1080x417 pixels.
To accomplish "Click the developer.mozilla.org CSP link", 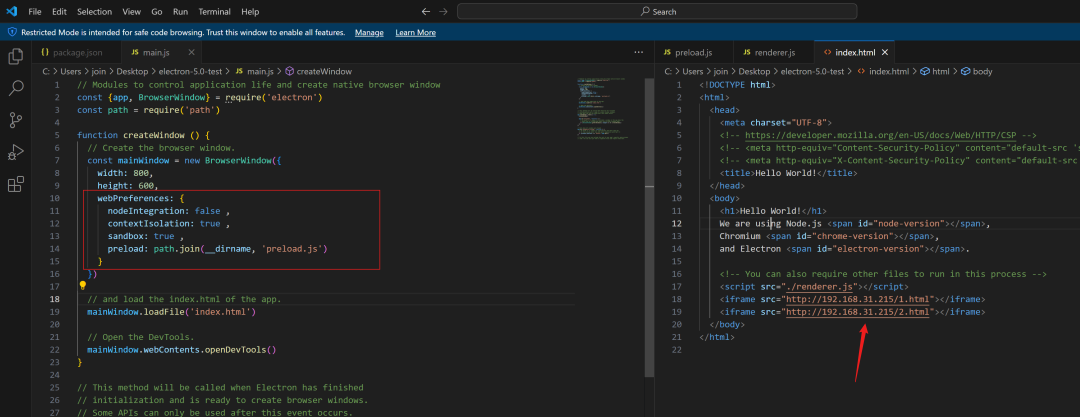I will pos(881,136).
